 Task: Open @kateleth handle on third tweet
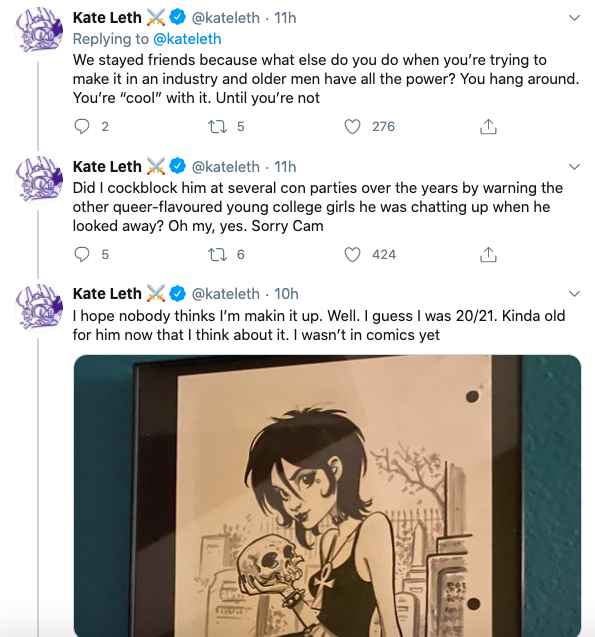click(225, 294)
